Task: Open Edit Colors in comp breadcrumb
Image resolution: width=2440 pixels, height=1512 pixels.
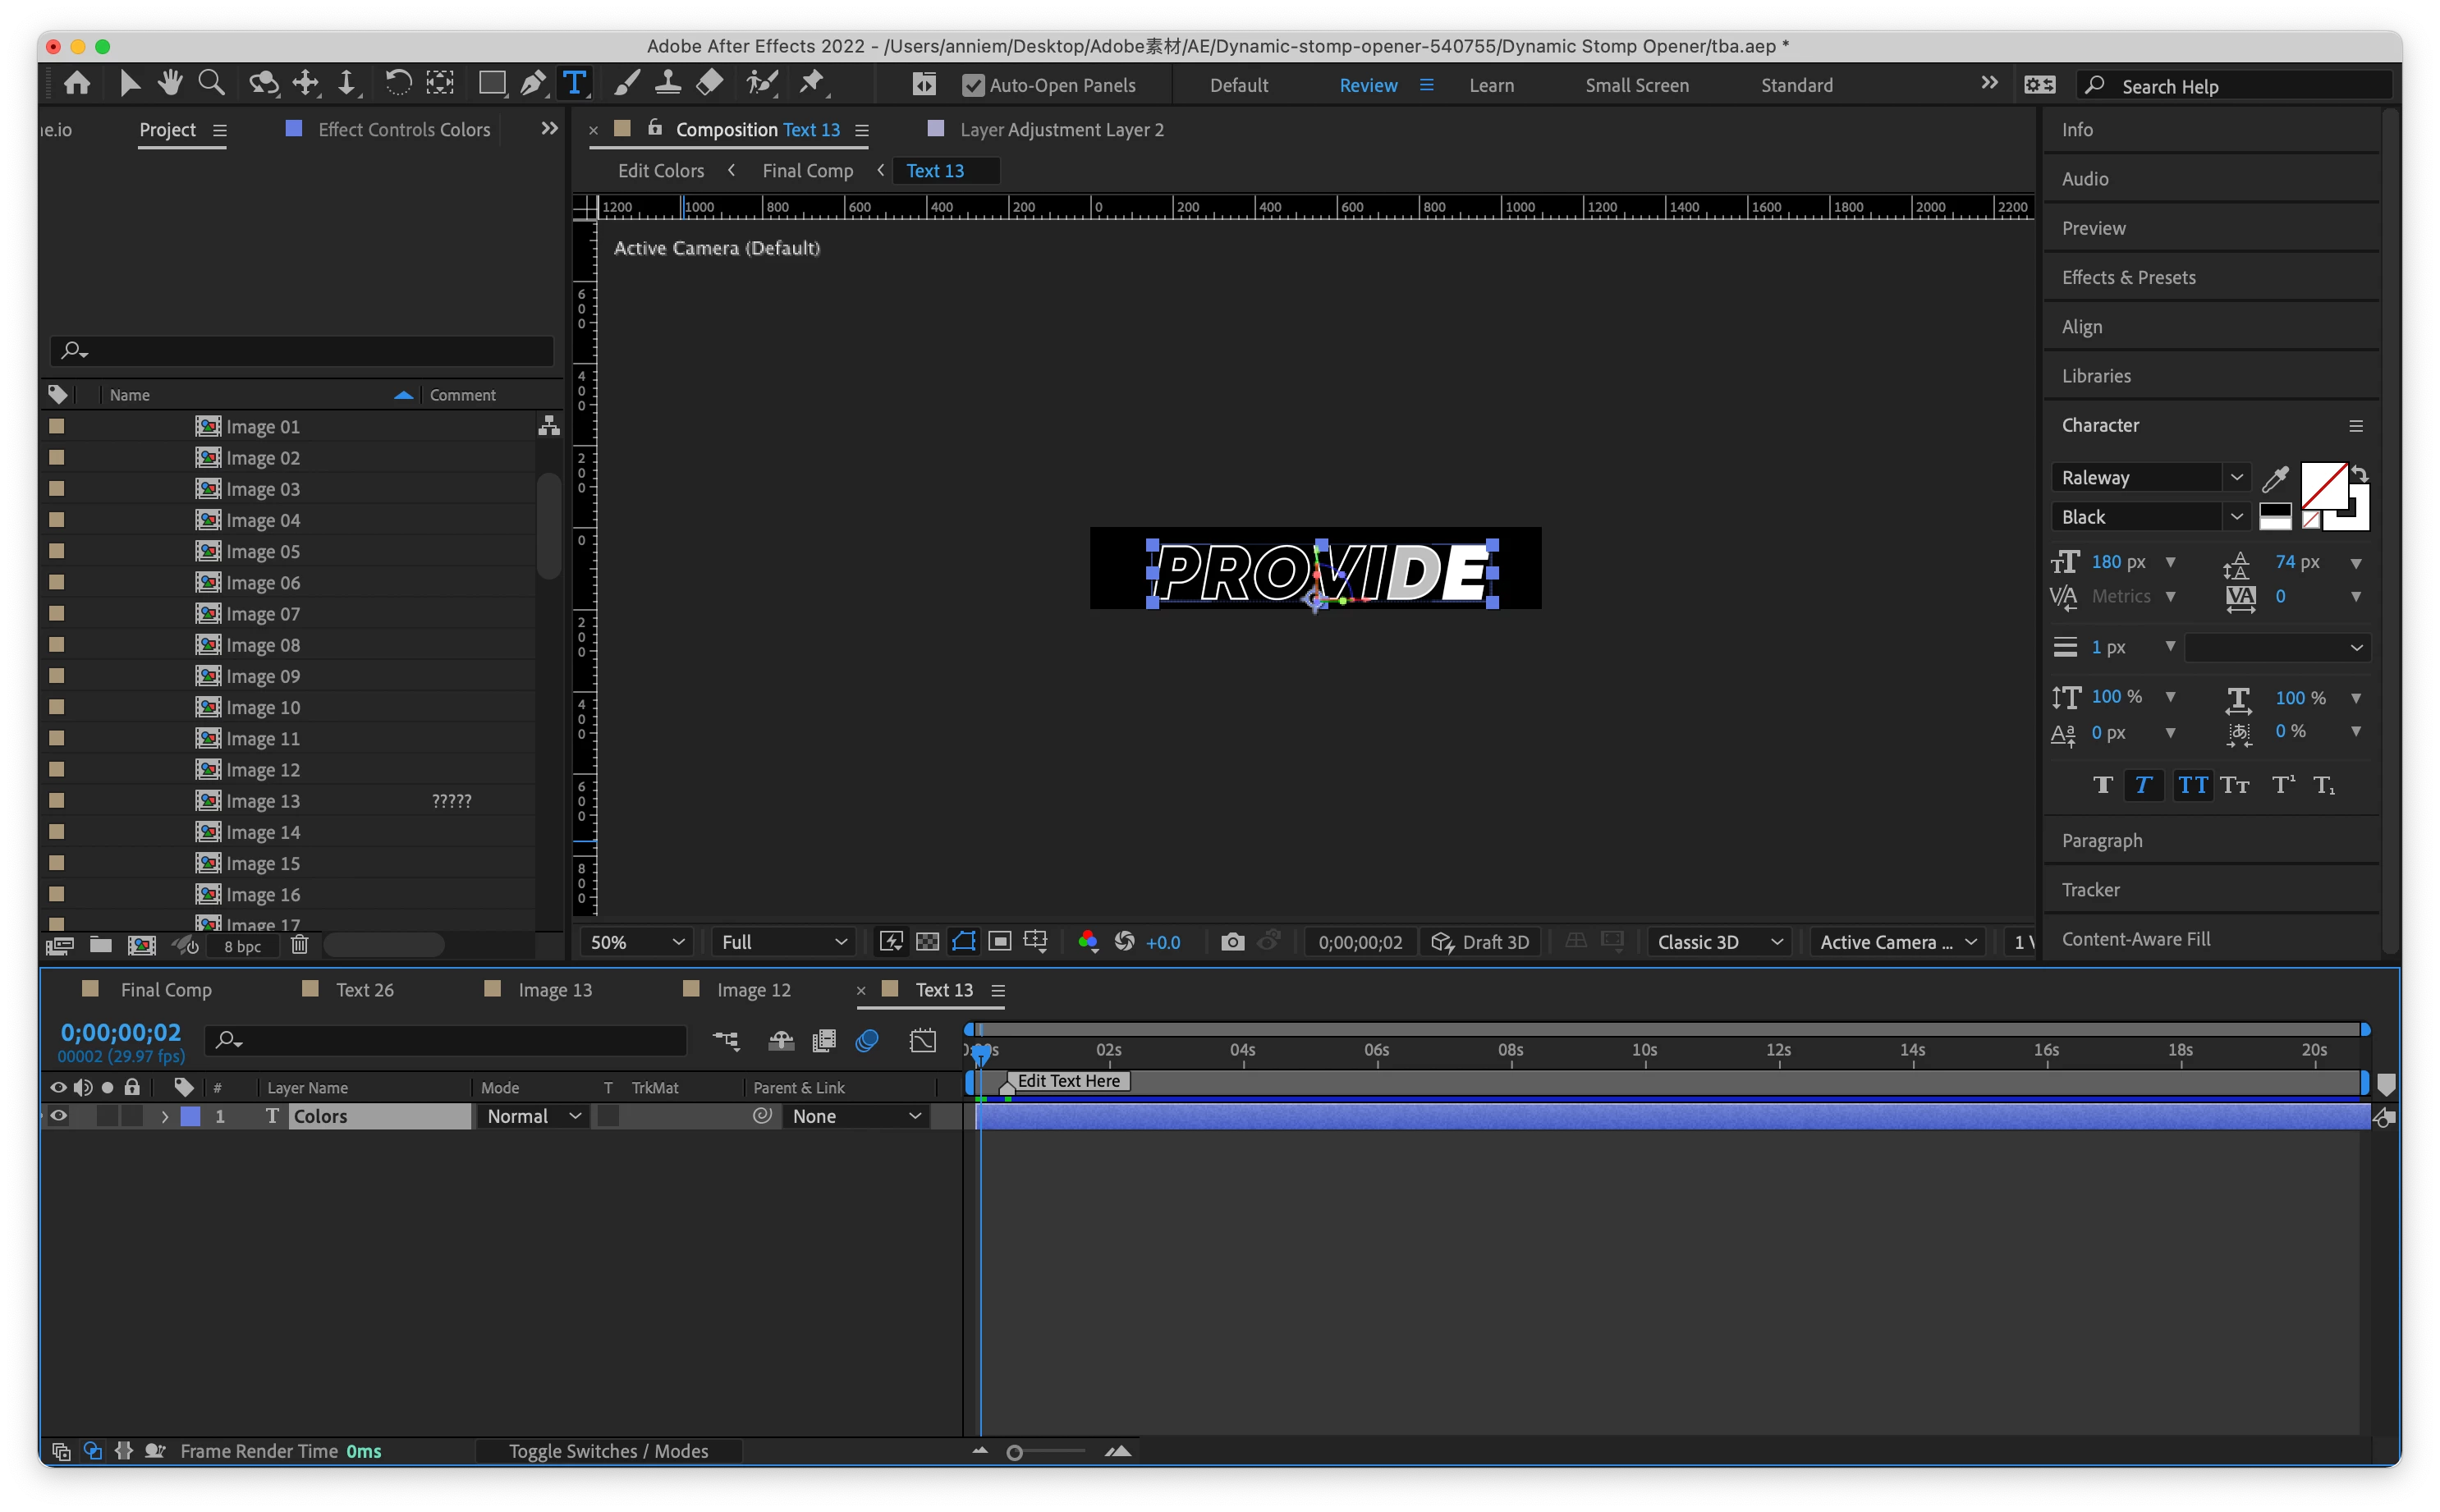Action: (660, 170)
